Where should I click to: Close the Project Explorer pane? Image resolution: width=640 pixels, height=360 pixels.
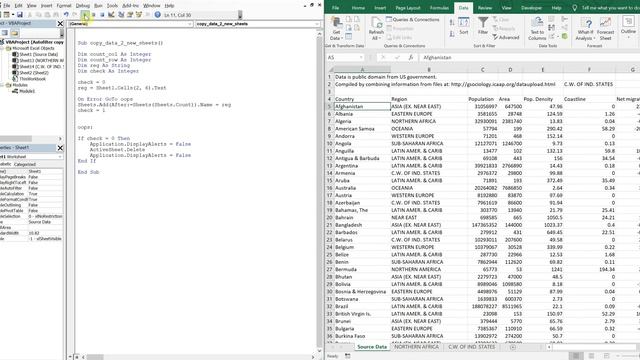coord(60,24)
